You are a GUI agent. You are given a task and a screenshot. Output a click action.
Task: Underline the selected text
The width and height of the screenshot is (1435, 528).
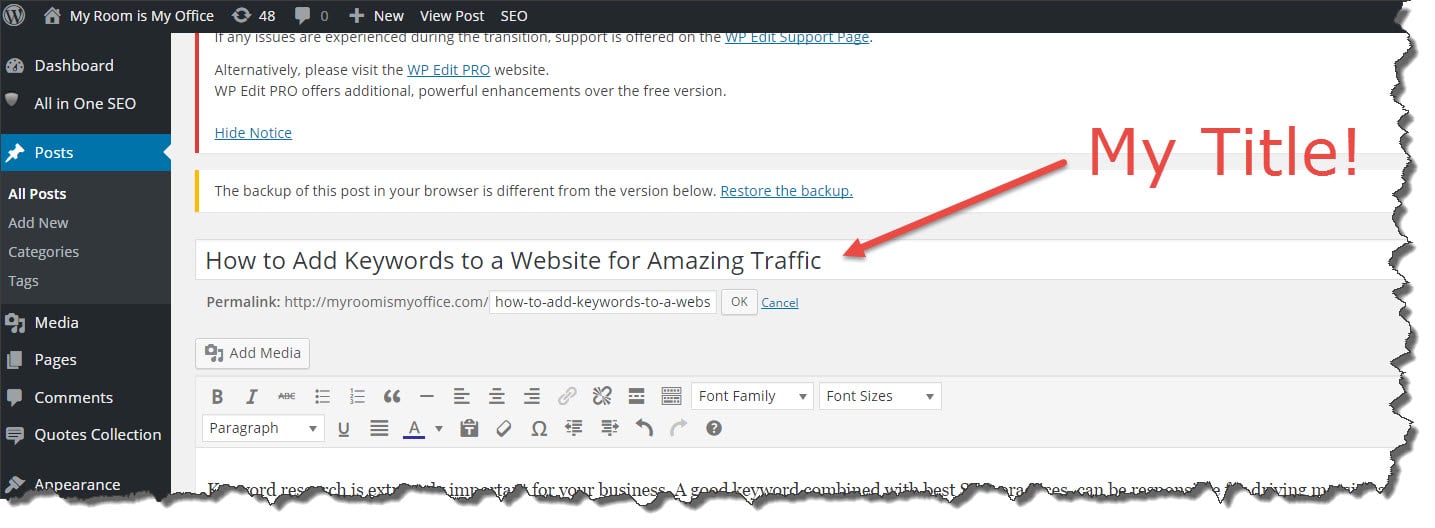(344, 428)
